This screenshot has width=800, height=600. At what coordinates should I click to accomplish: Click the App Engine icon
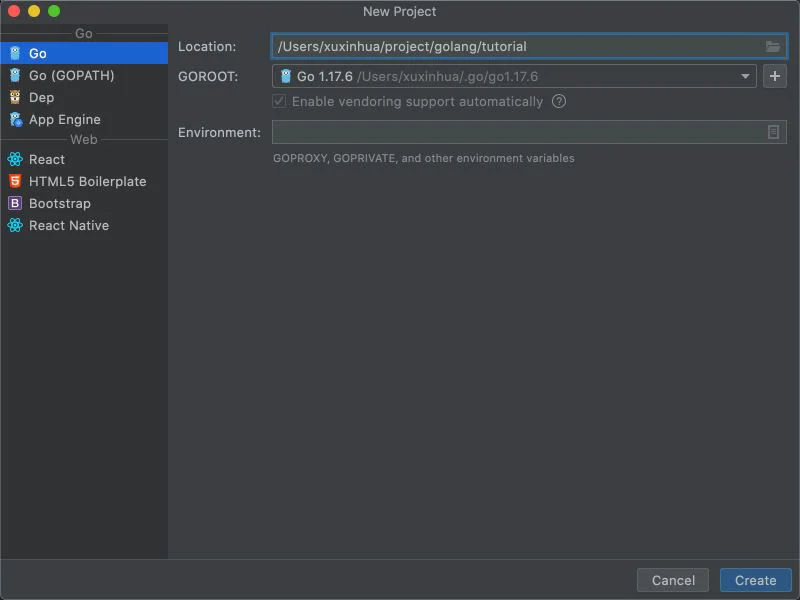(x=15, y=119)
